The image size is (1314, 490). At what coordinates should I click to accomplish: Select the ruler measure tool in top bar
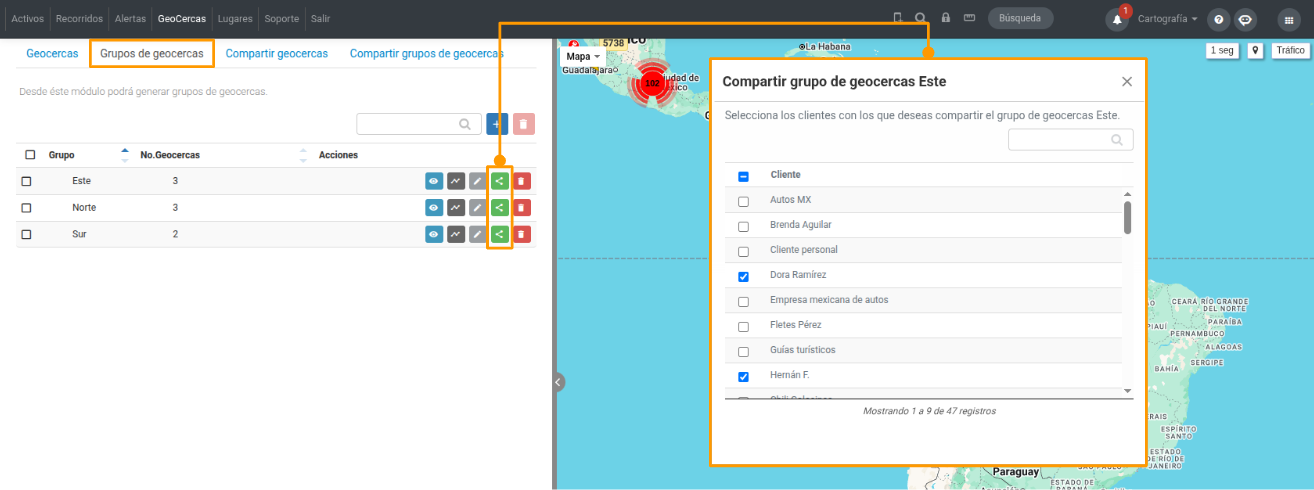tap(969, 18)
